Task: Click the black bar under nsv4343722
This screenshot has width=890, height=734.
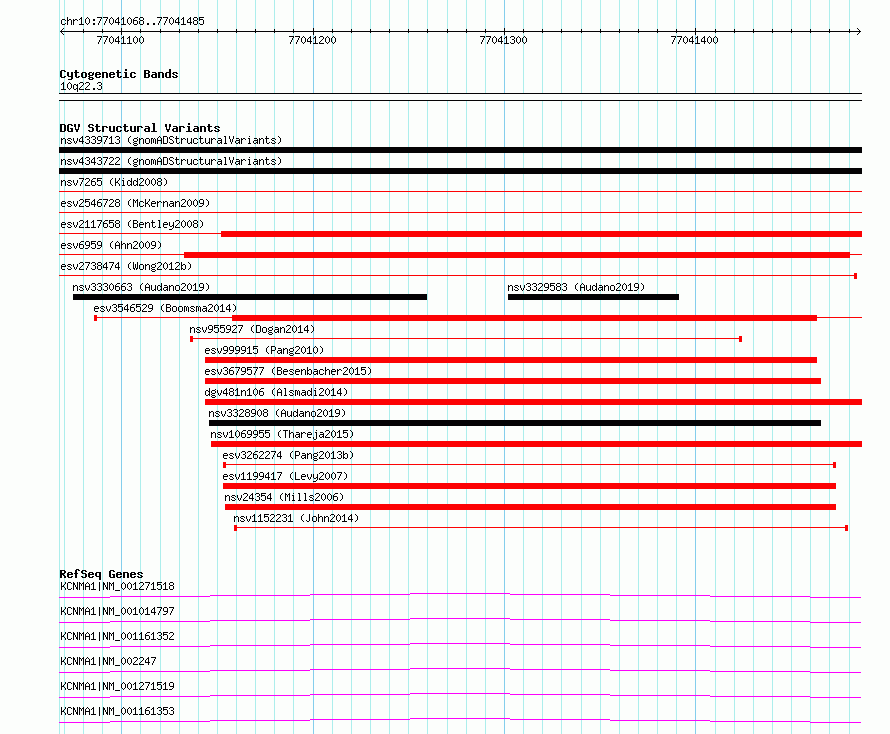Action: (460, 171)
